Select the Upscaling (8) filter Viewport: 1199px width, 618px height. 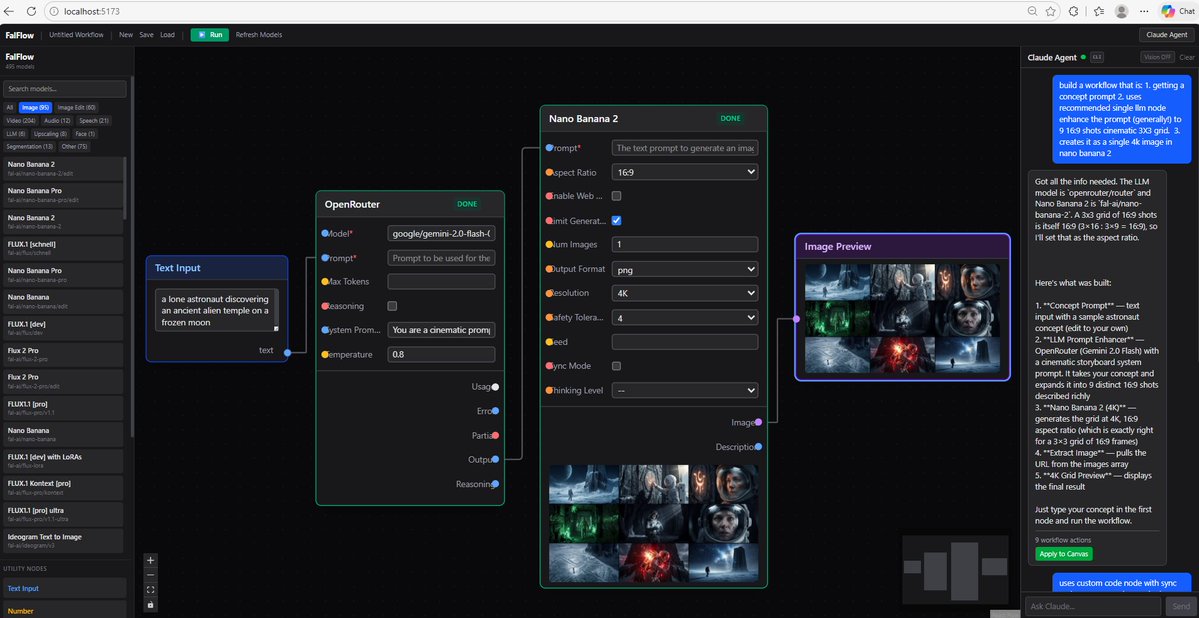coord(52,134)
